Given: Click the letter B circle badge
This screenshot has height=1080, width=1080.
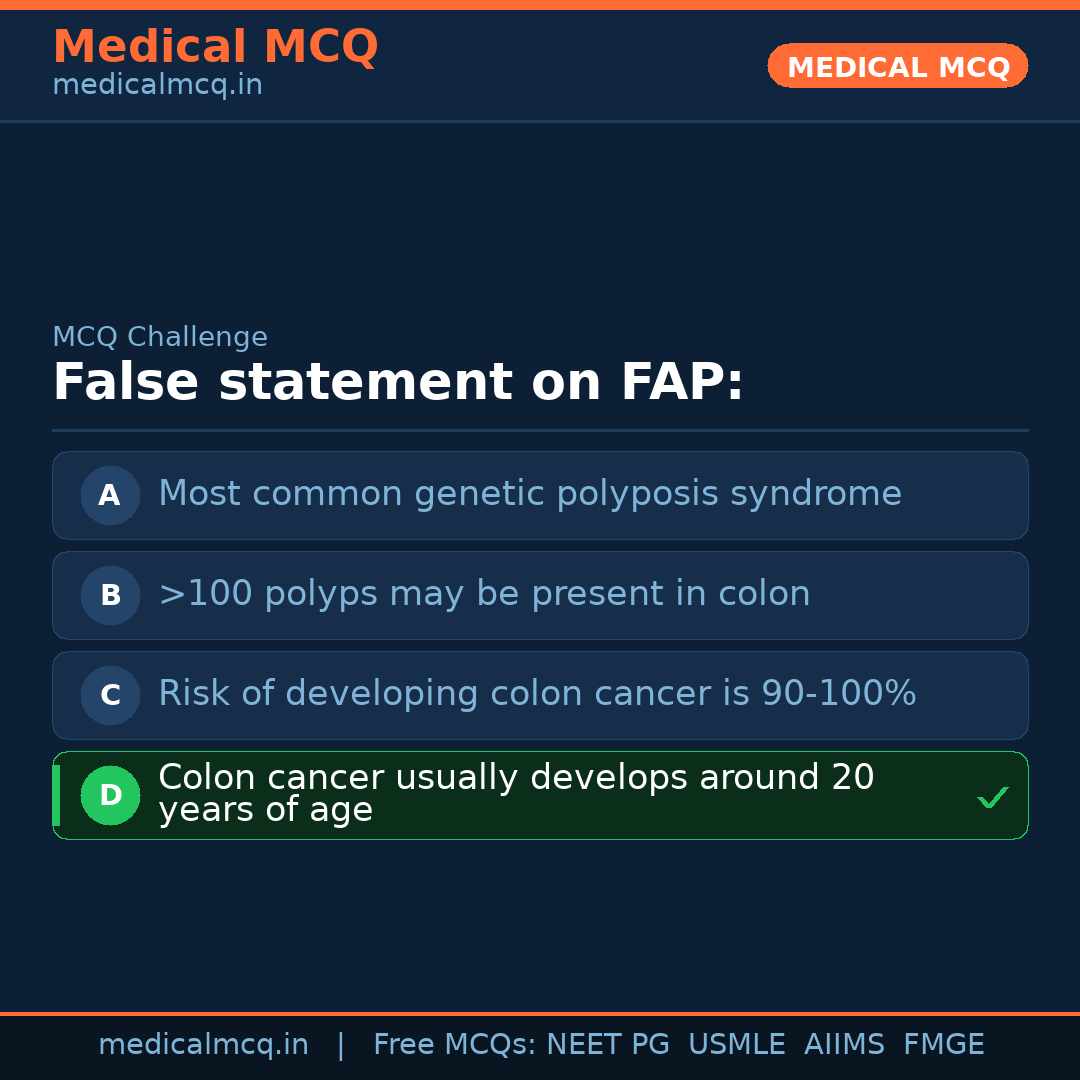Looking at the screenshot, I should point(110,595).
